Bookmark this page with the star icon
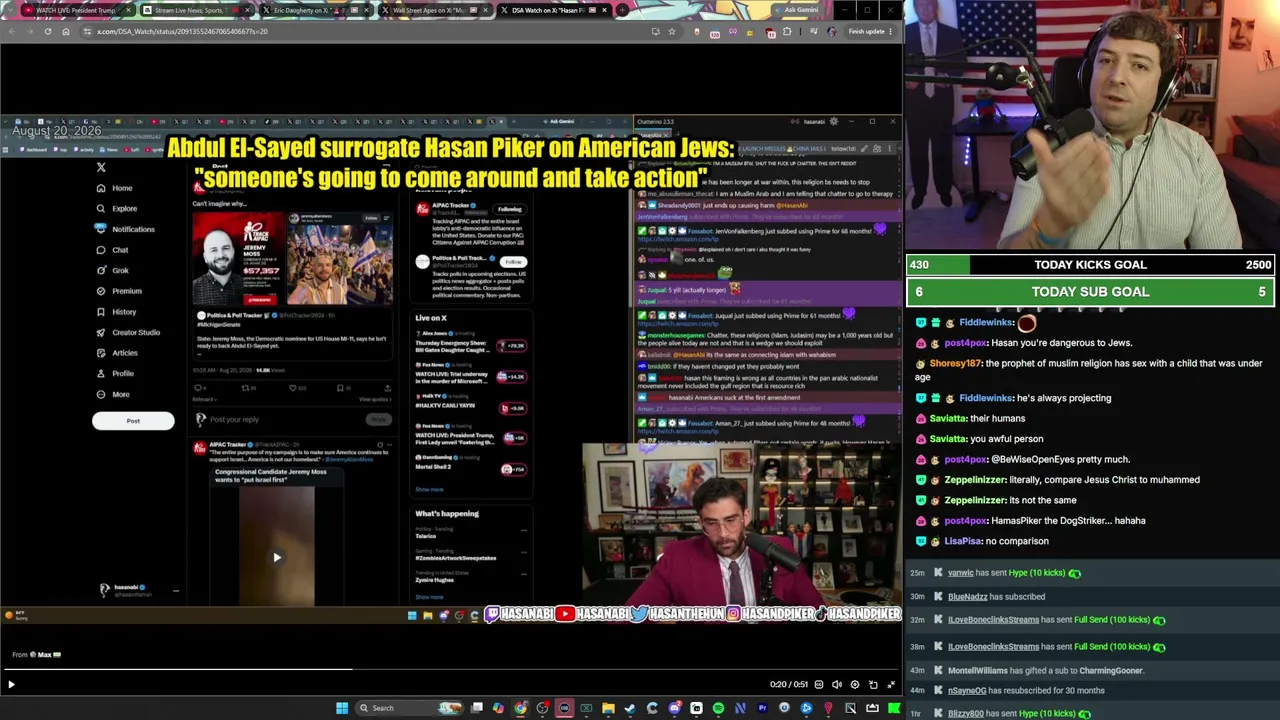The width and height of the screenshot is (1280, 720). click(671, 31)
